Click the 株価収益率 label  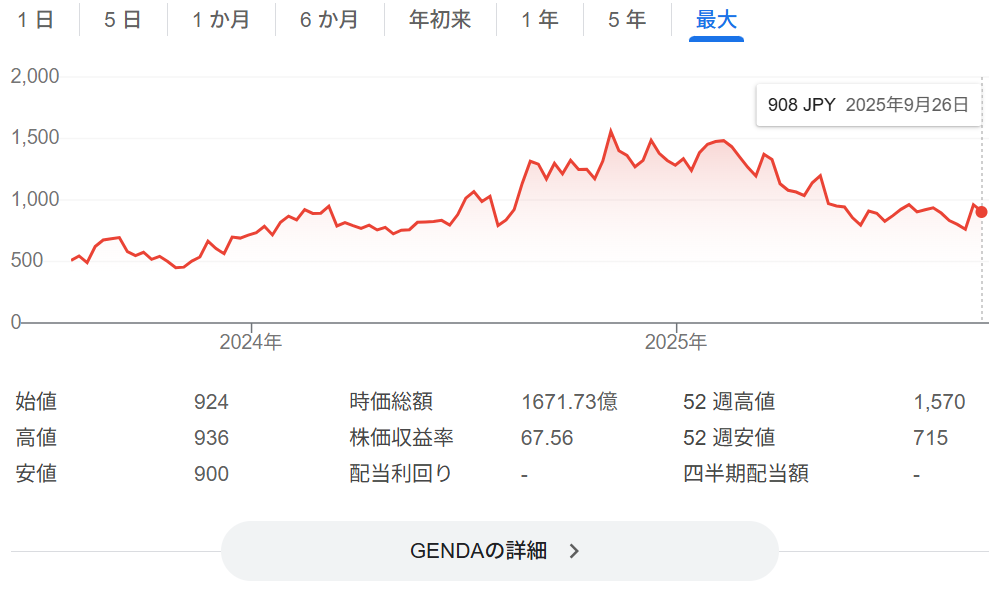(401, 438)
